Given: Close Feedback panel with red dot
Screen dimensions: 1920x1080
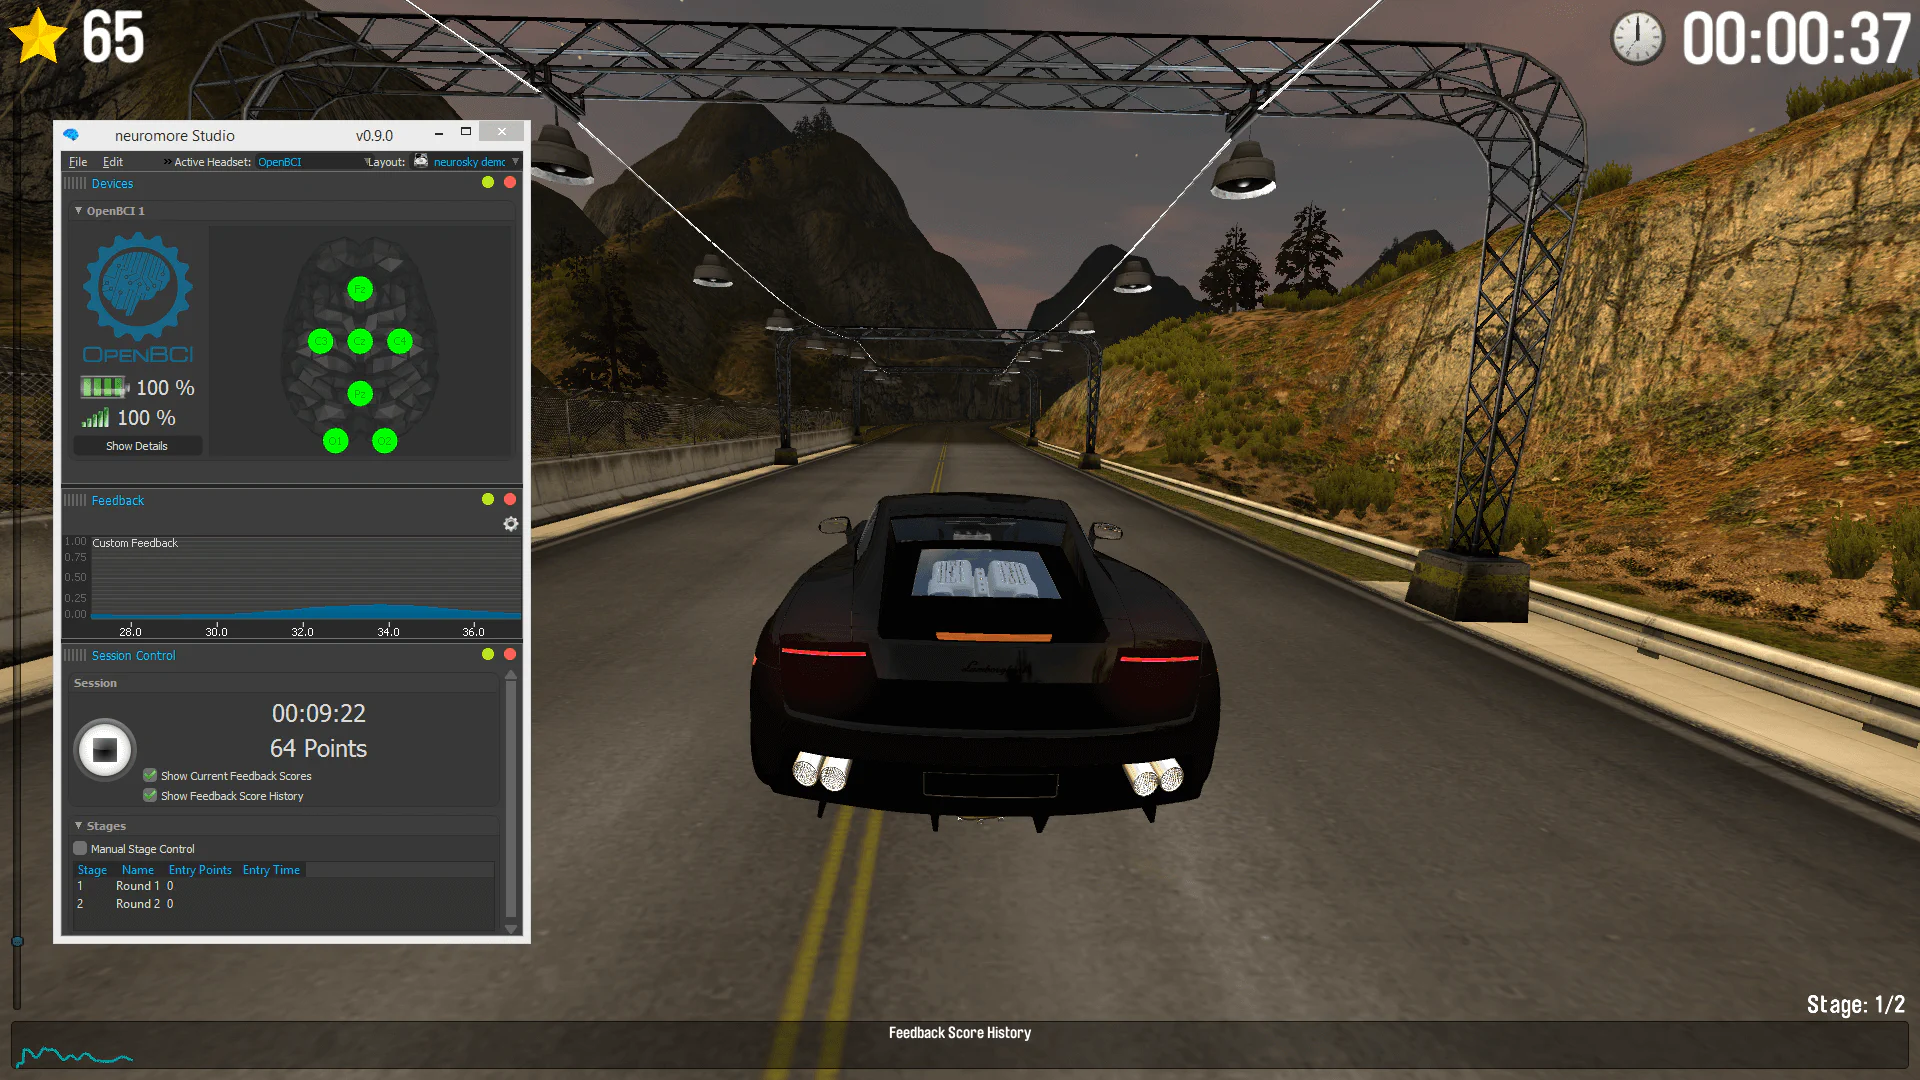Looking at the screenshot, I should point(510,499).
